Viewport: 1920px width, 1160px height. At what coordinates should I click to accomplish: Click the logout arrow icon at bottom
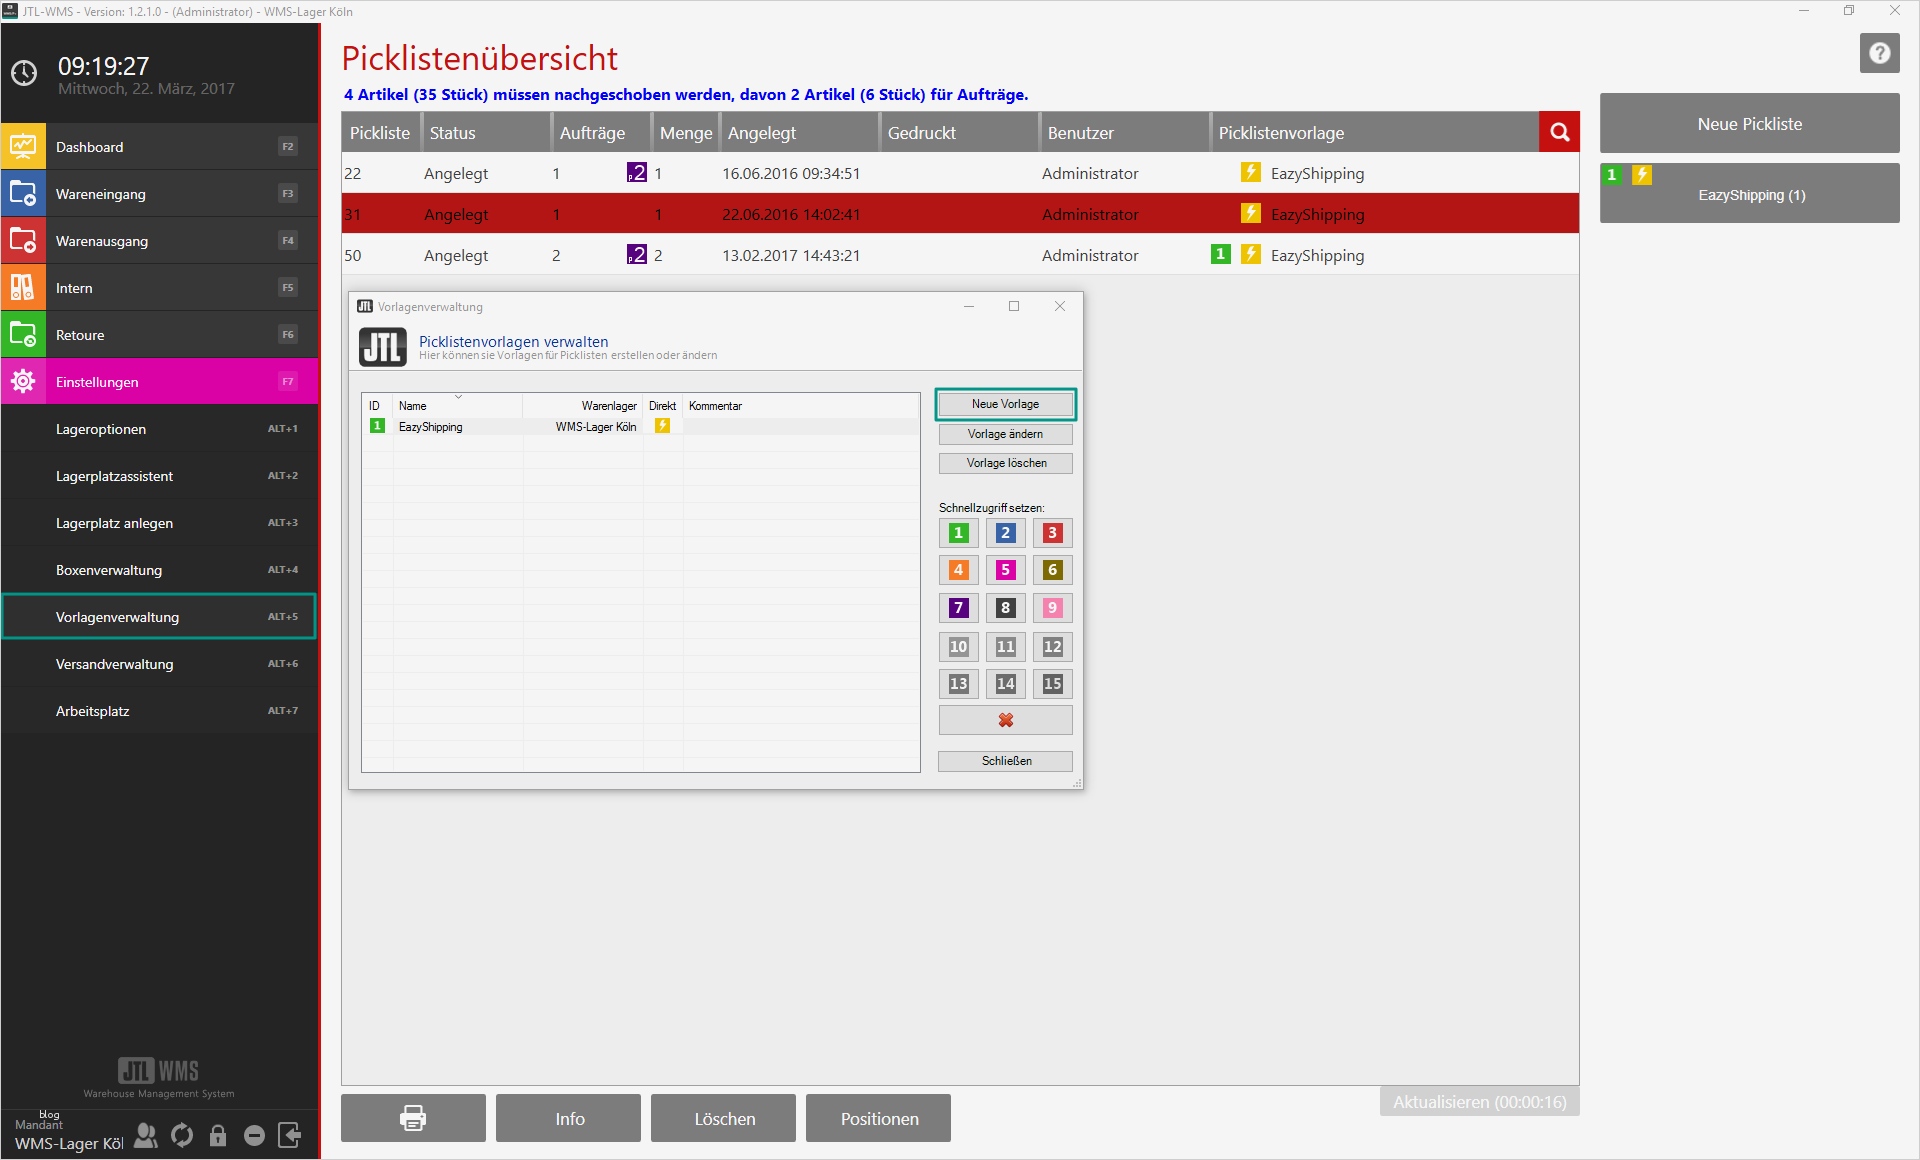[289, 1135]
